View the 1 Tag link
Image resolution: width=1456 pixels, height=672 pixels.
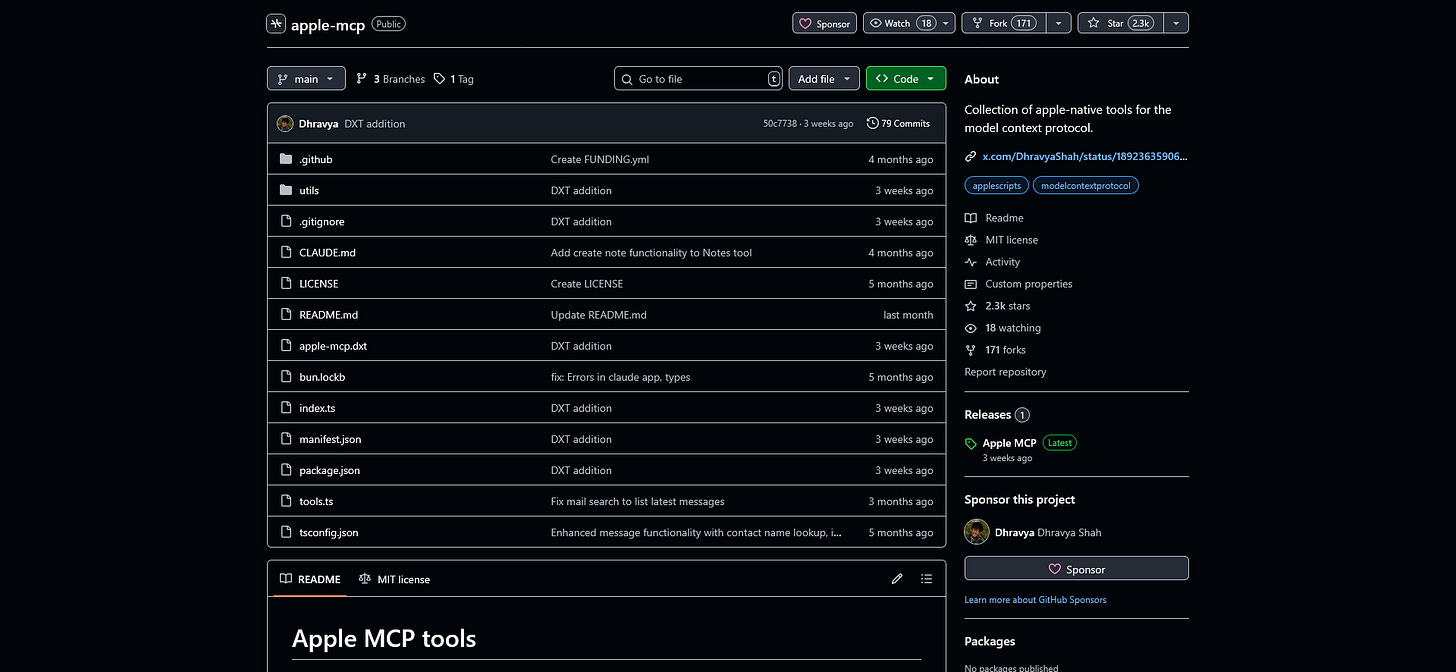tap(454, 79)
